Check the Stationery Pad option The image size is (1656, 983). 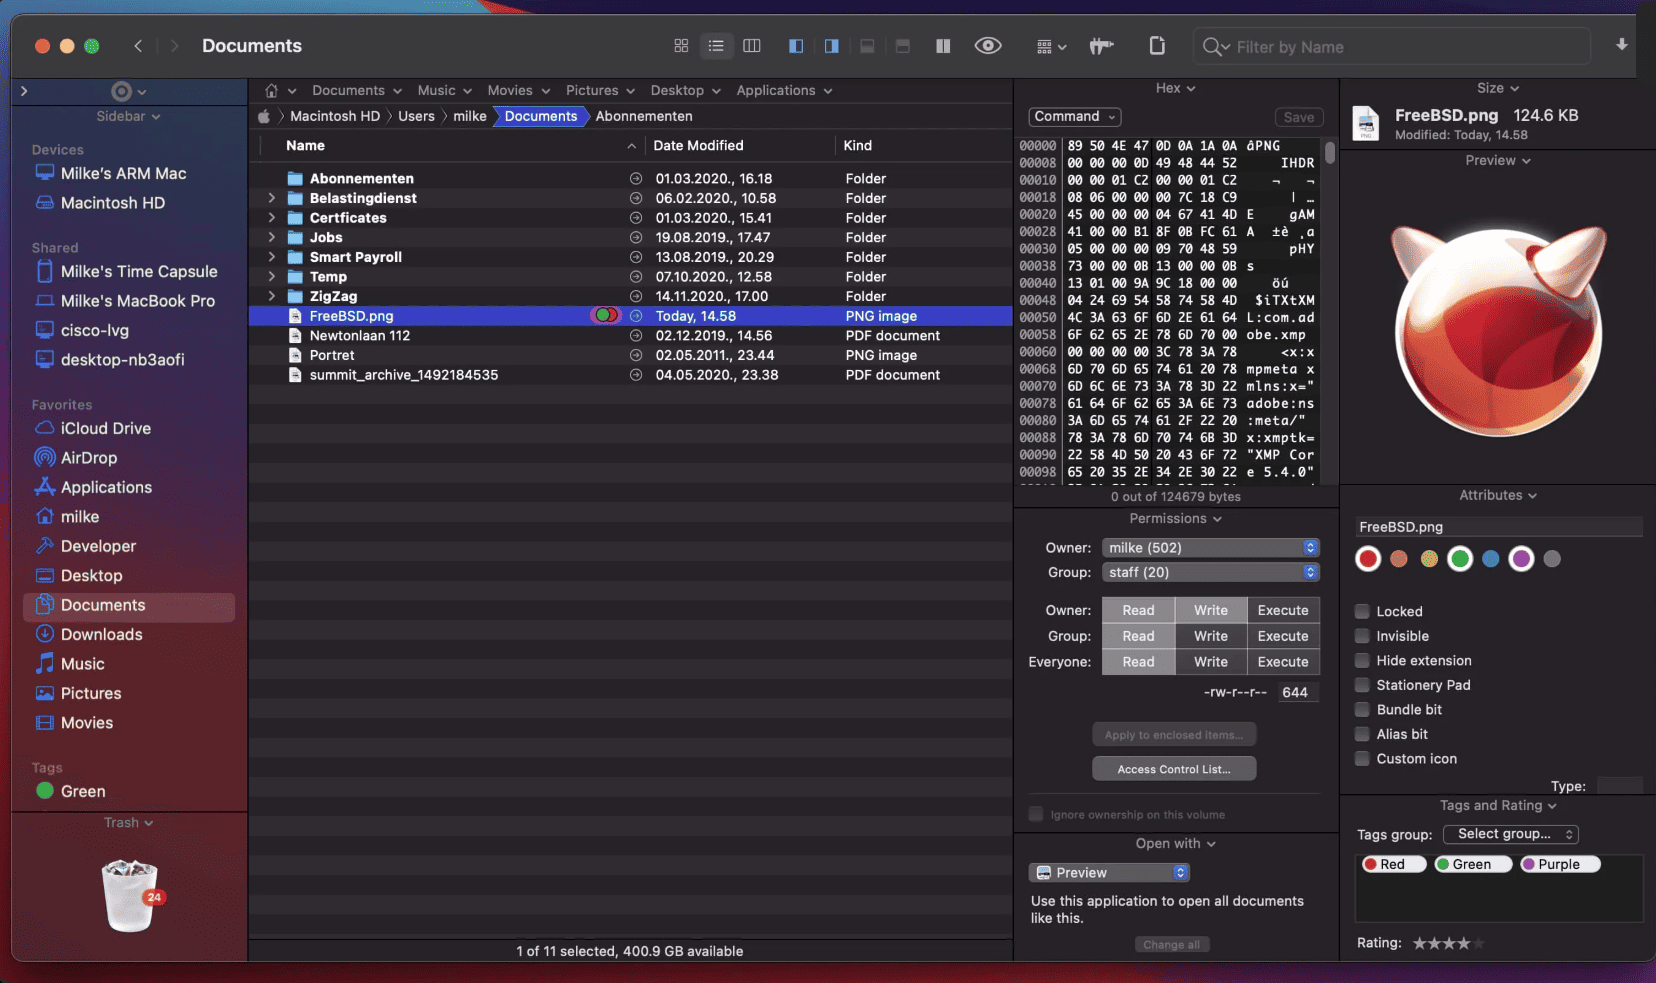pos(1362,685)
